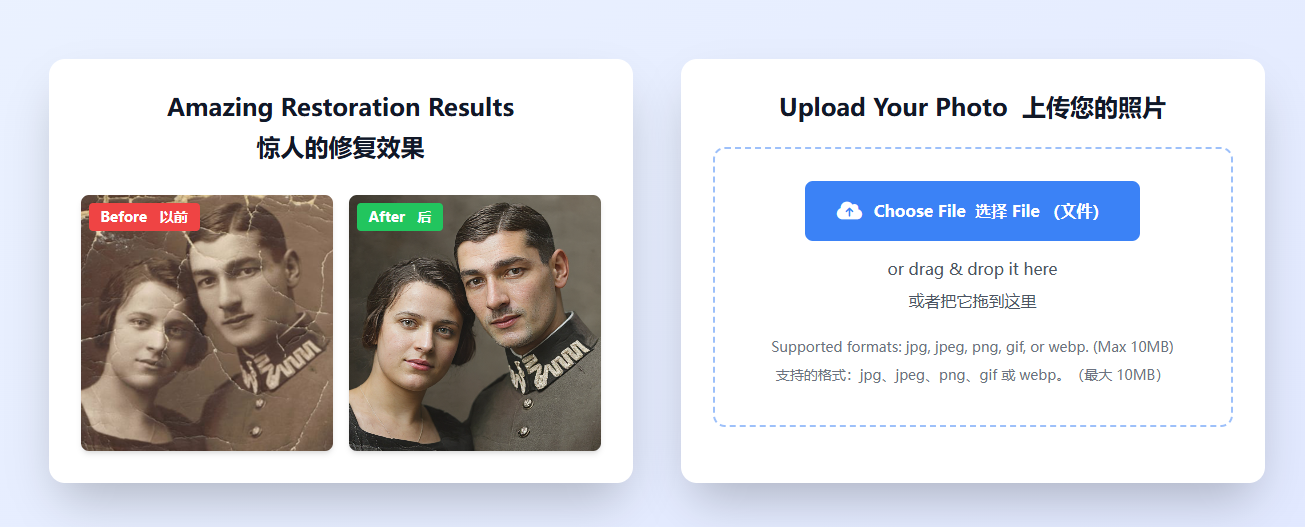Click the "or drag & drop it here" text
1305x527 pixels.
tap(972, 269)
